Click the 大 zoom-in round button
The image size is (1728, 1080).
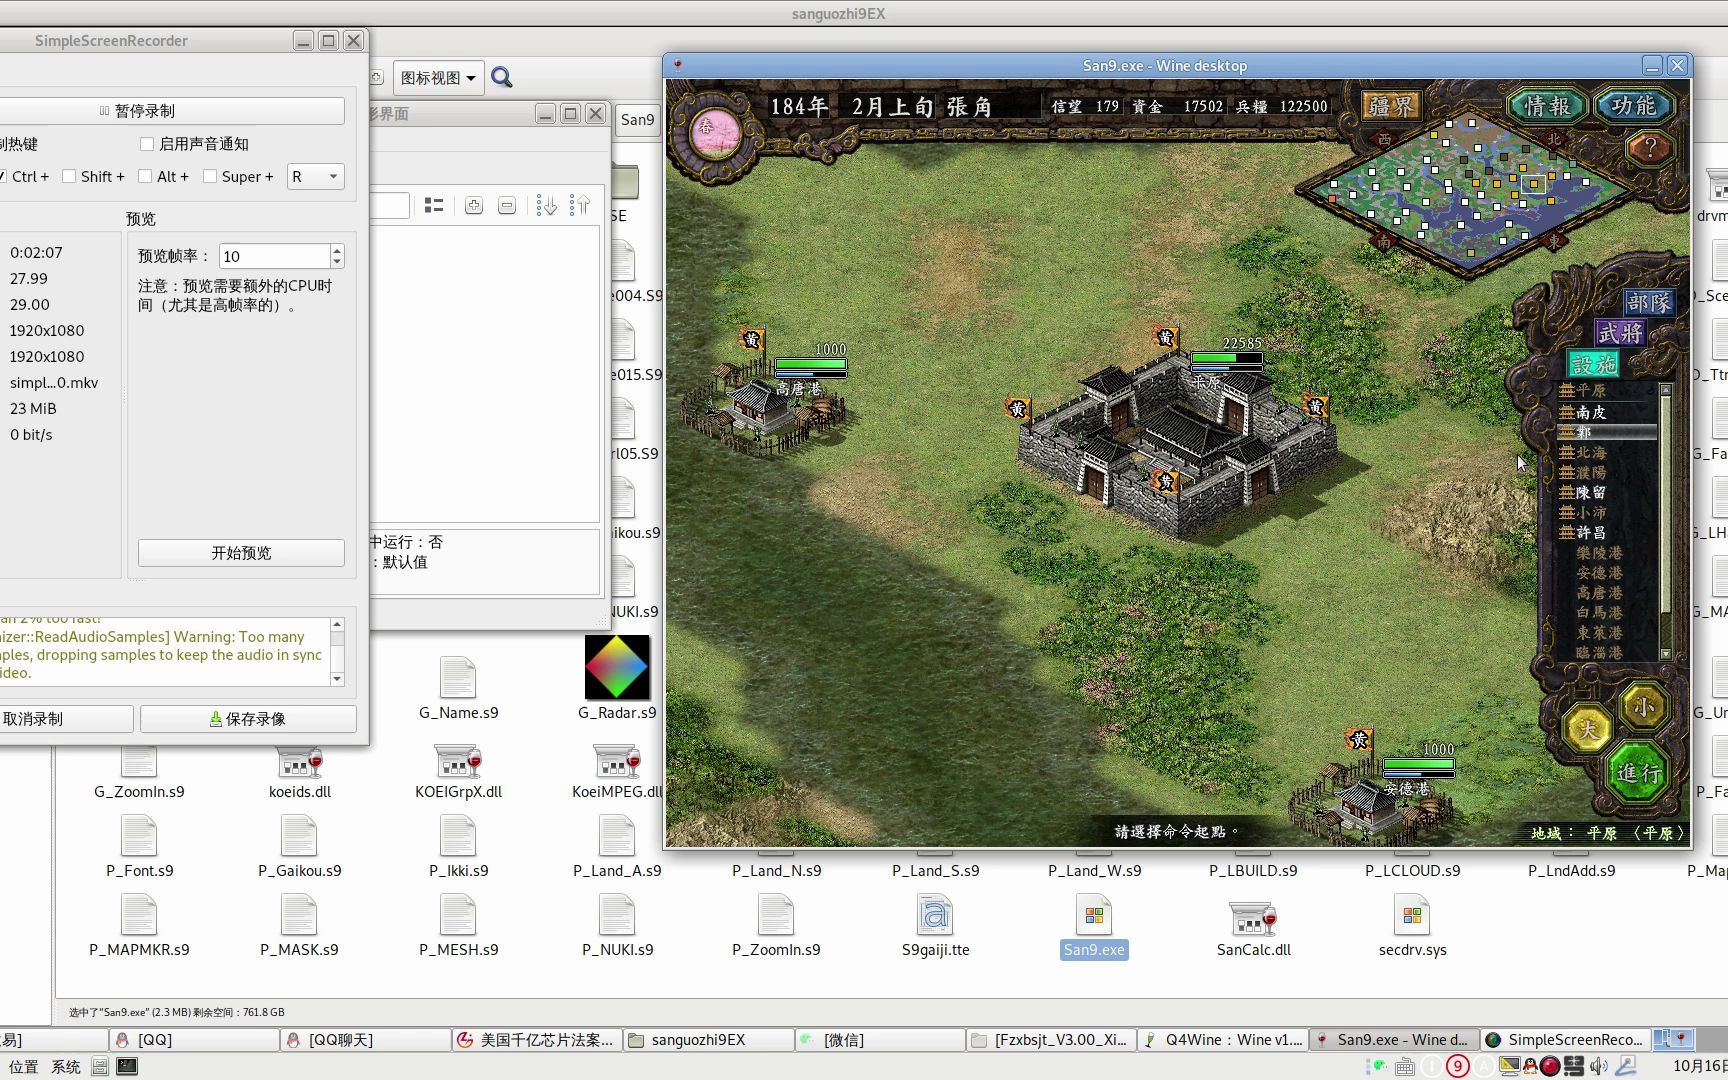click(x=1588, y=728)
